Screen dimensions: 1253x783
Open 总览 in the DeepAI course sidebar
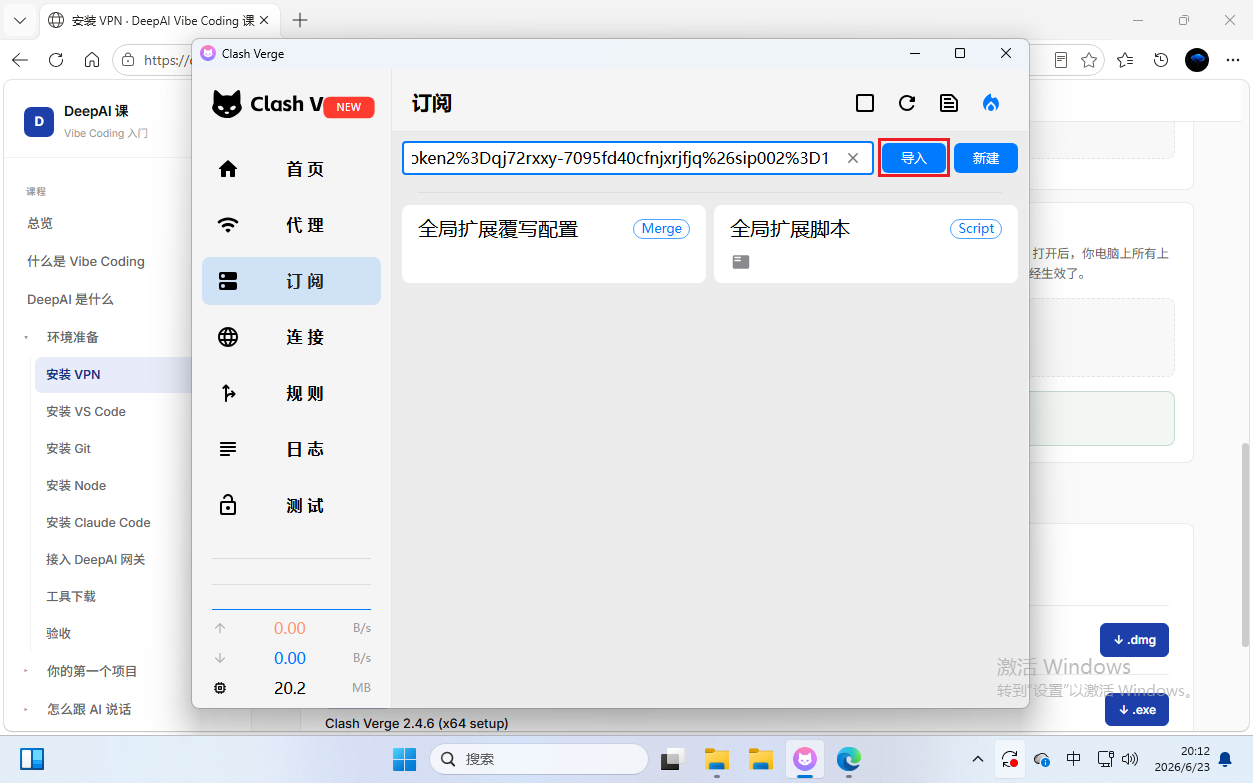[40, 223]
